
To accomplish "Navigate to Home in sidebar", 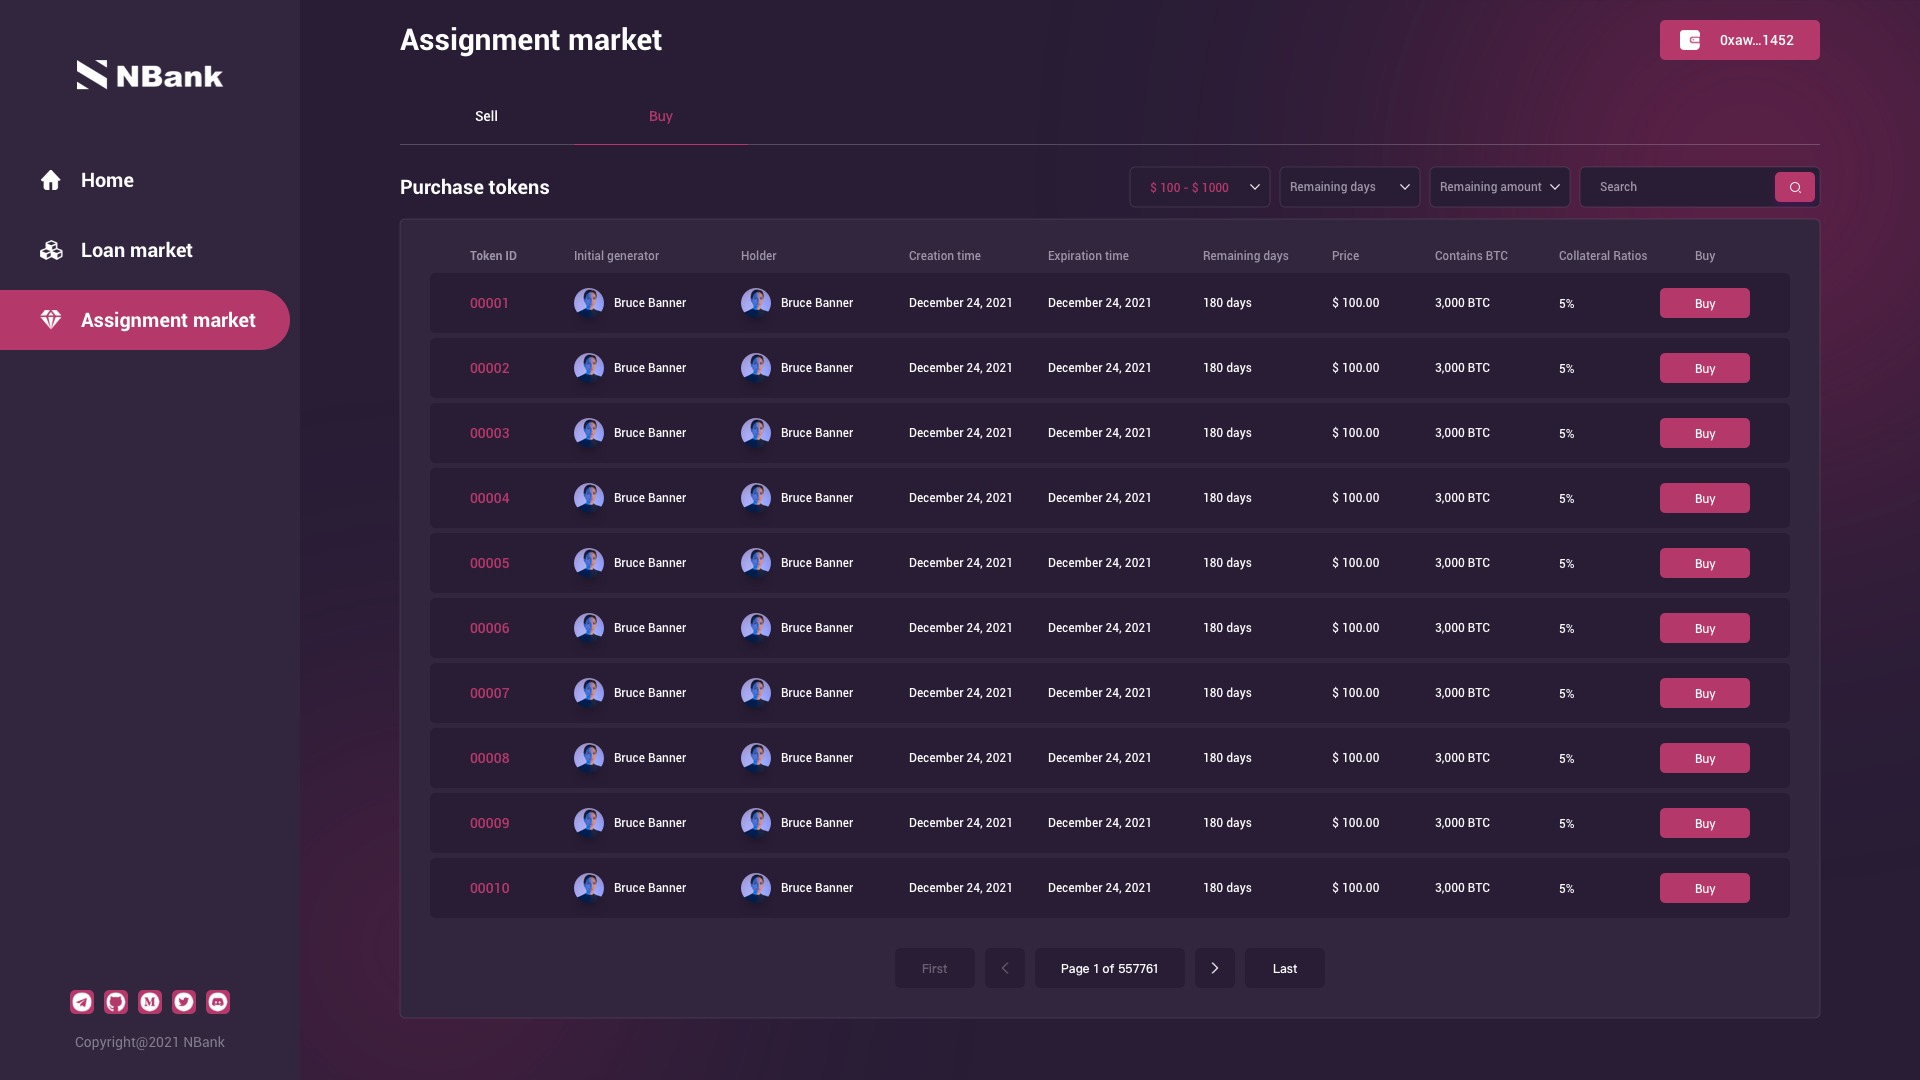I will pos(107,180).
